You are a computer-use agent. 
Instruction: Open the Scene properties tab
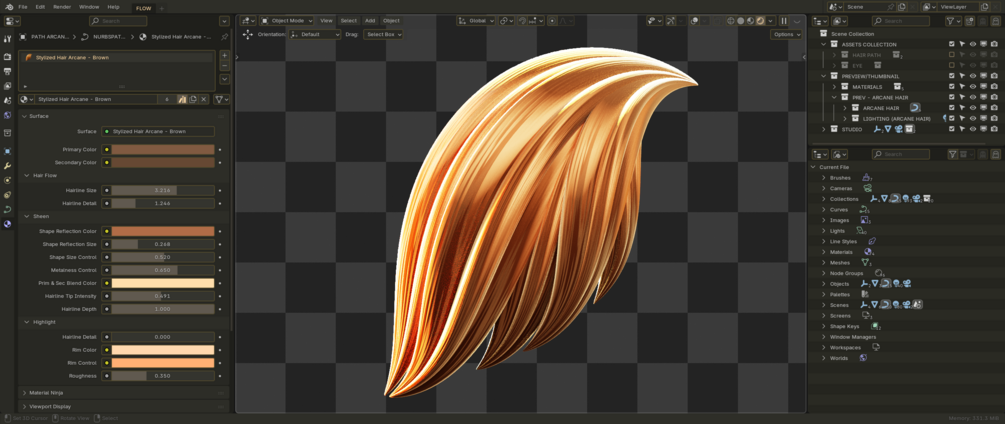(x=8, y=101)
